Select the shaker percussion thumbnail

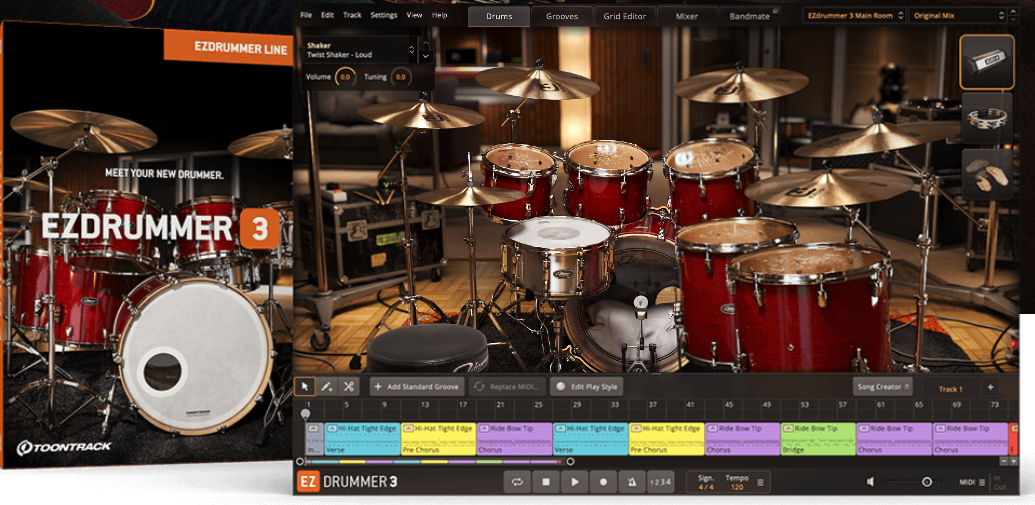coord(986,62)
